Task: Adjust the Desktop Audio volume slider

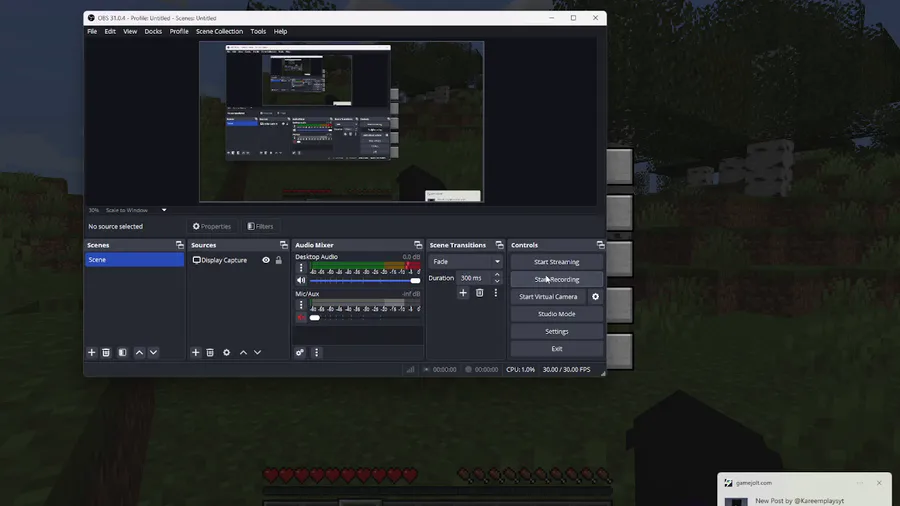Action: pos(364,281)
